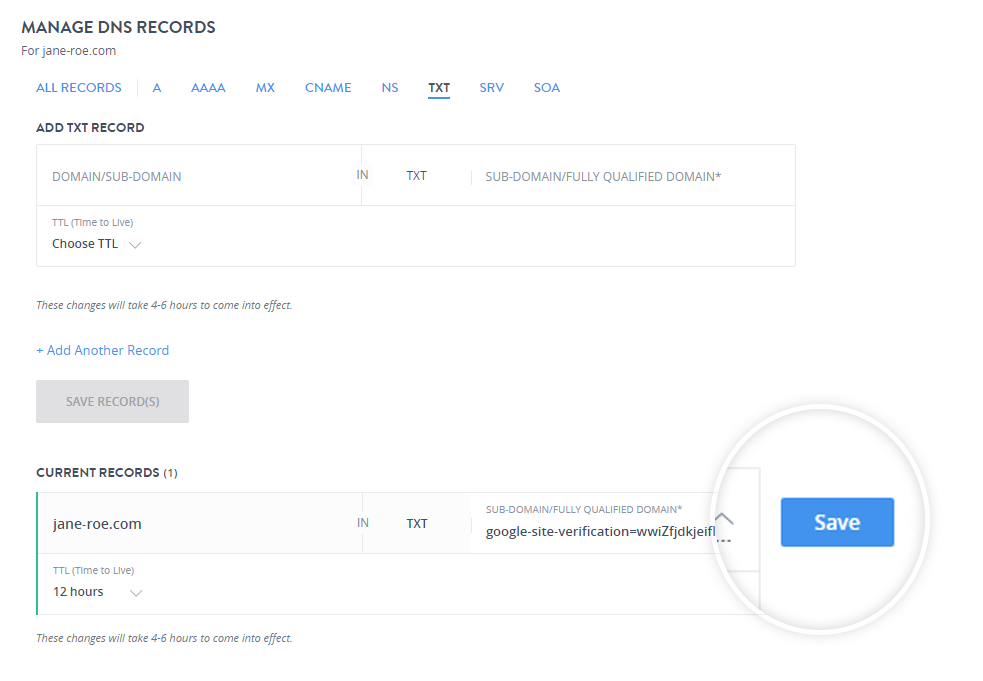Switch to the ALL RECORDS tab
Image resolution: width=983 pixels, height=681 pixels.
tap(79, 88)
